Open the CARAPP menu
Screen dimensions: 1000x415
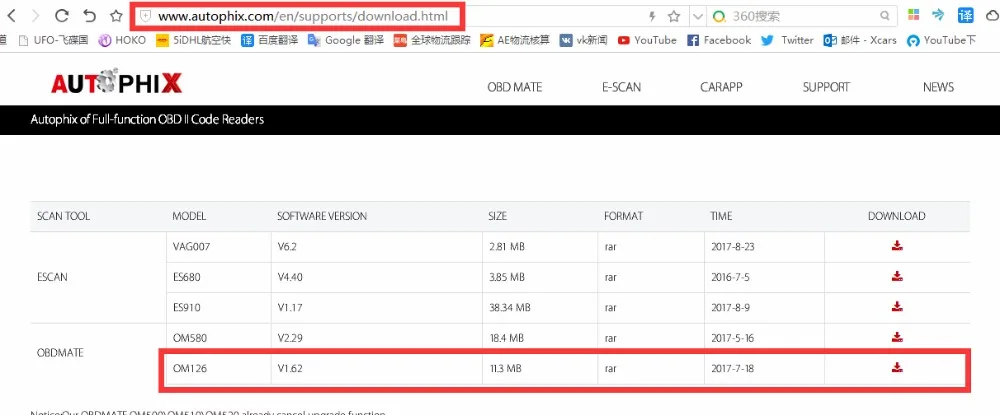tap(721, 87)
